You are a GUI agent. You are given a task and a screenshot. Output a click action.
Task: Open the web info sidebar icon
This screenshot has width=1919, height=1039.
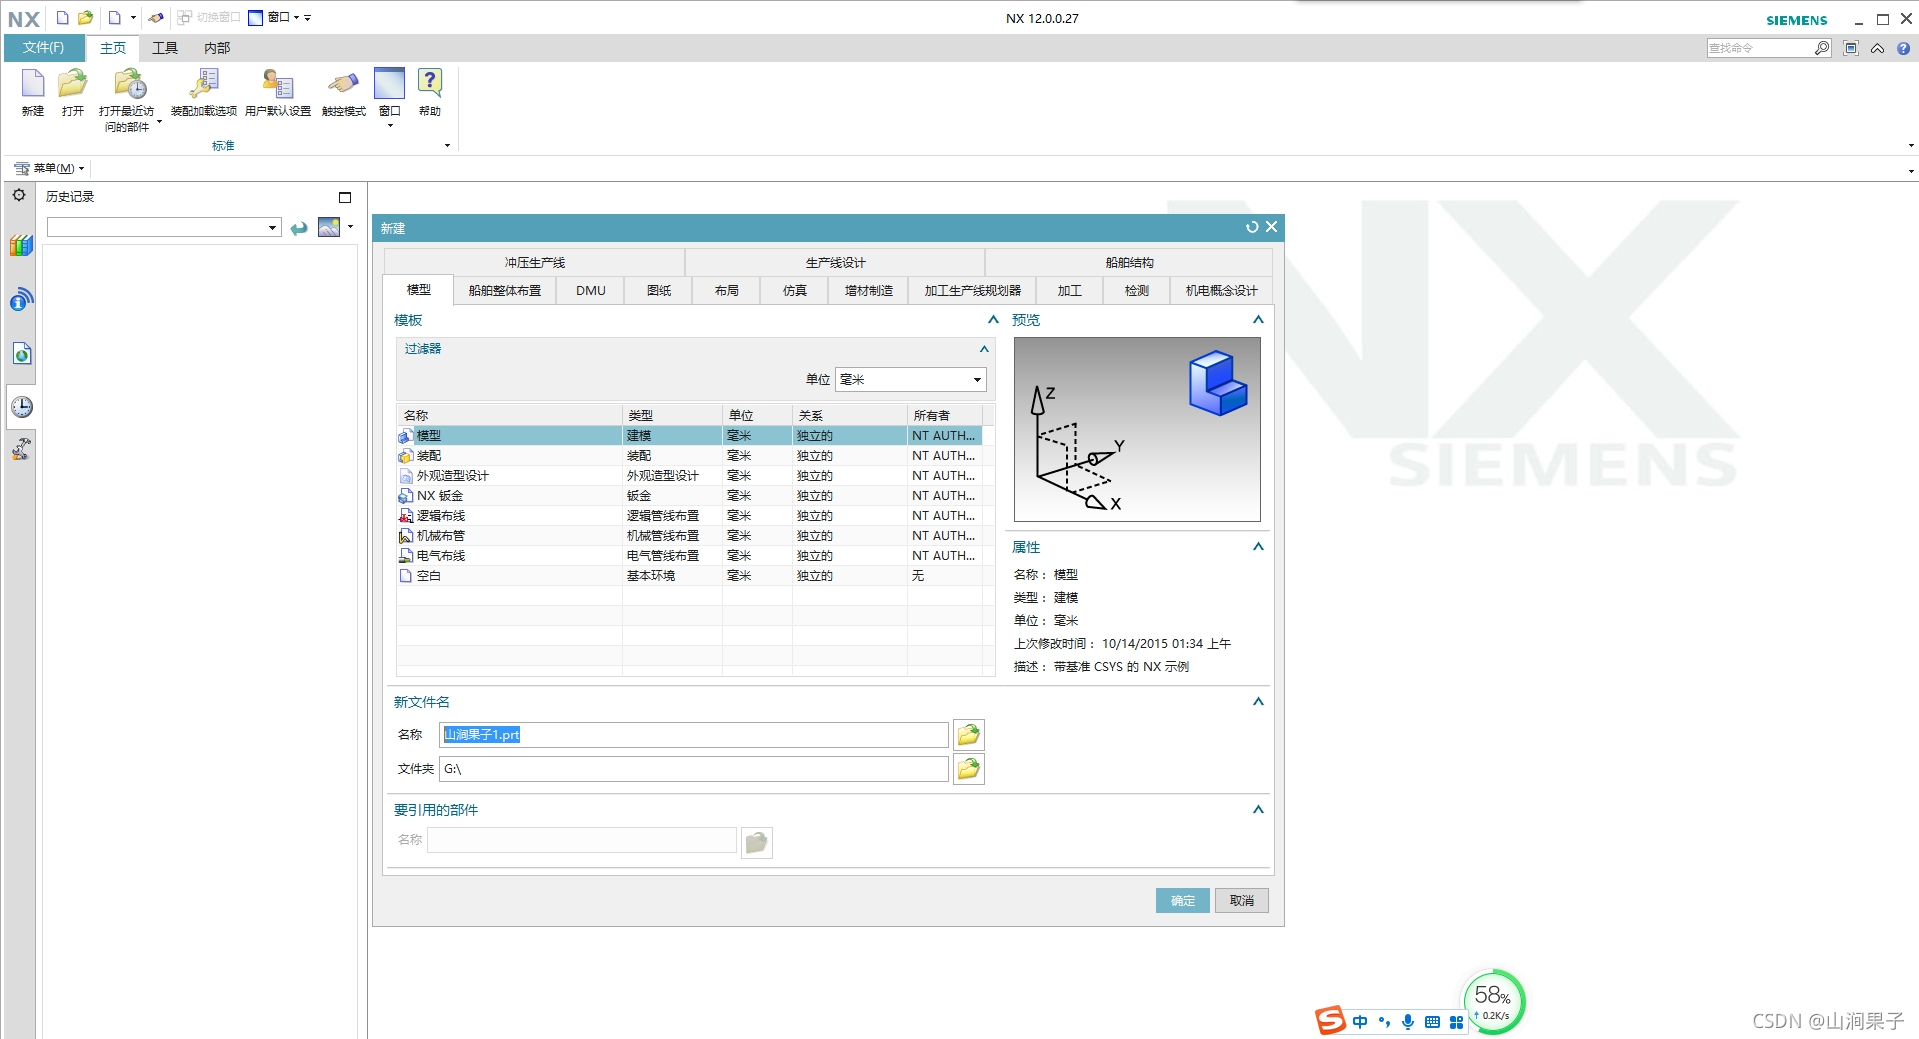click(22, 299)
